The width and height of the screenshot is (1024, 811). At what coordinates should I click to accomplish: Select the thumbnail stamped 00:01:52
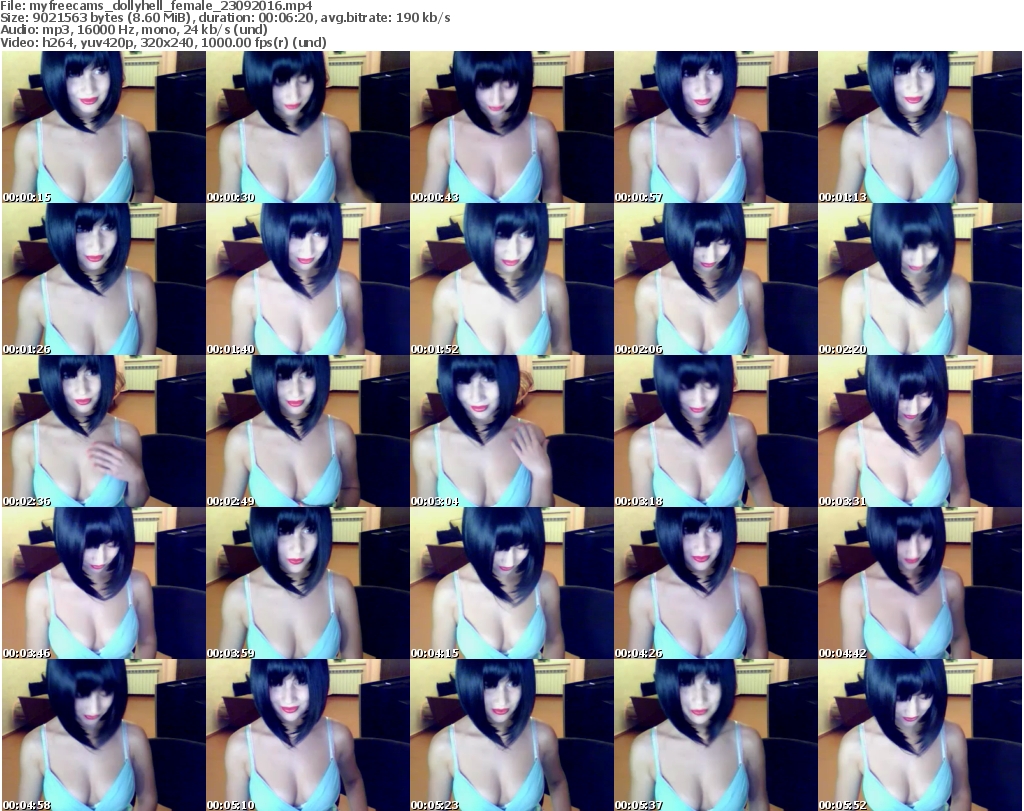tap(511, 279)
